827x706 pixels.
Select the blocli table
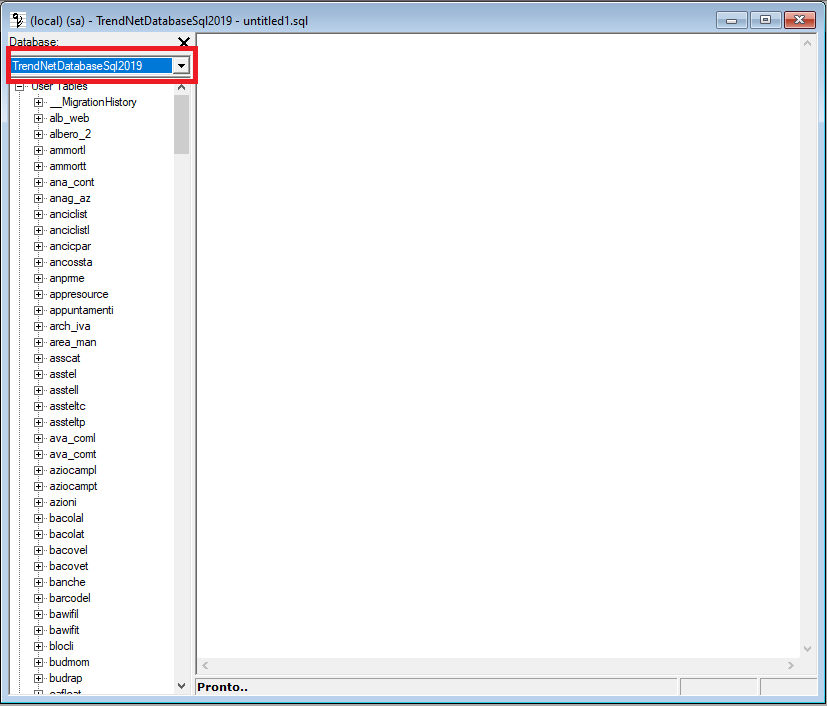pos(61,646)
